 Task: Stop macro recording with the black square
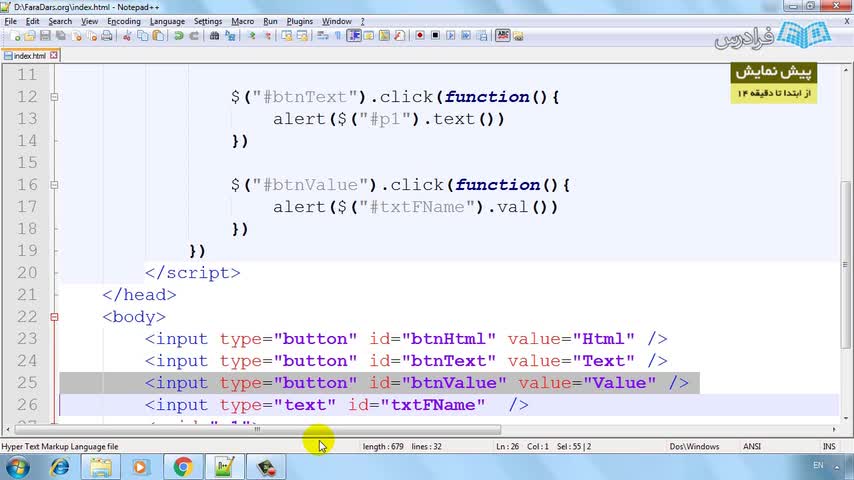coord(435,36)
